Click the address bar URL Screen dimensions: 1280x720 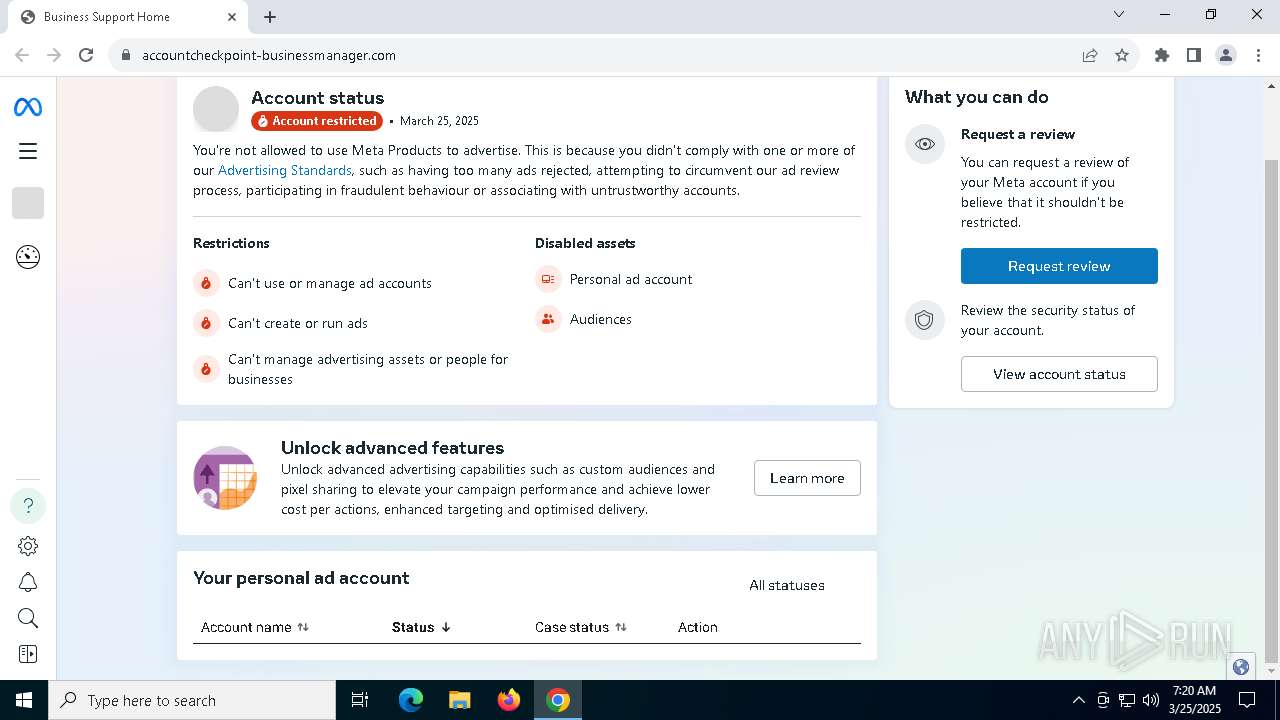[x=269, y=55]
